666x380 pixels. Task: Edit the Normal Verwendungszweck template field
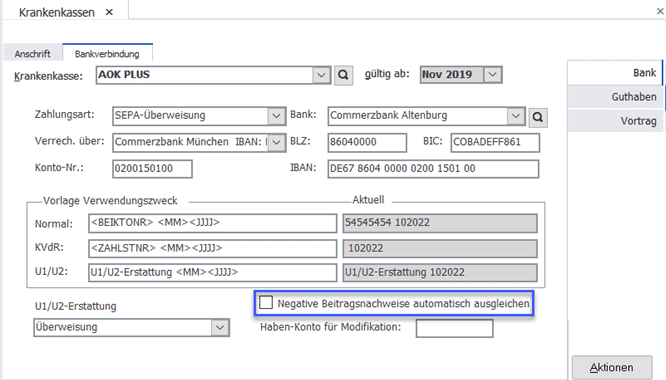pos(212,223)
